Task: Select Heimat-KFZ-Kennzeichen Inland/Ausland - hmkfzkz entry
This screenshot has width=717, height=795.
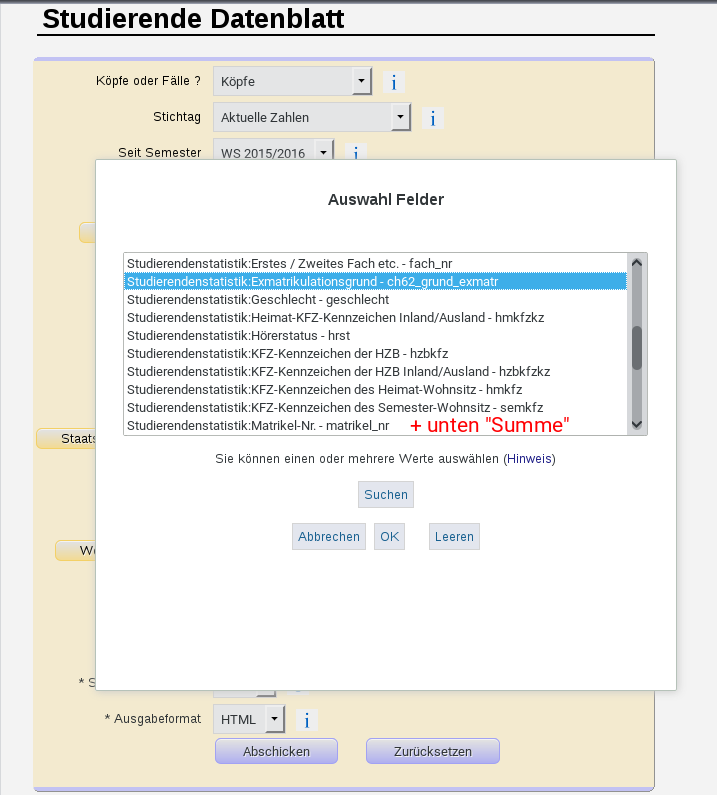Action: pos(375,317)
